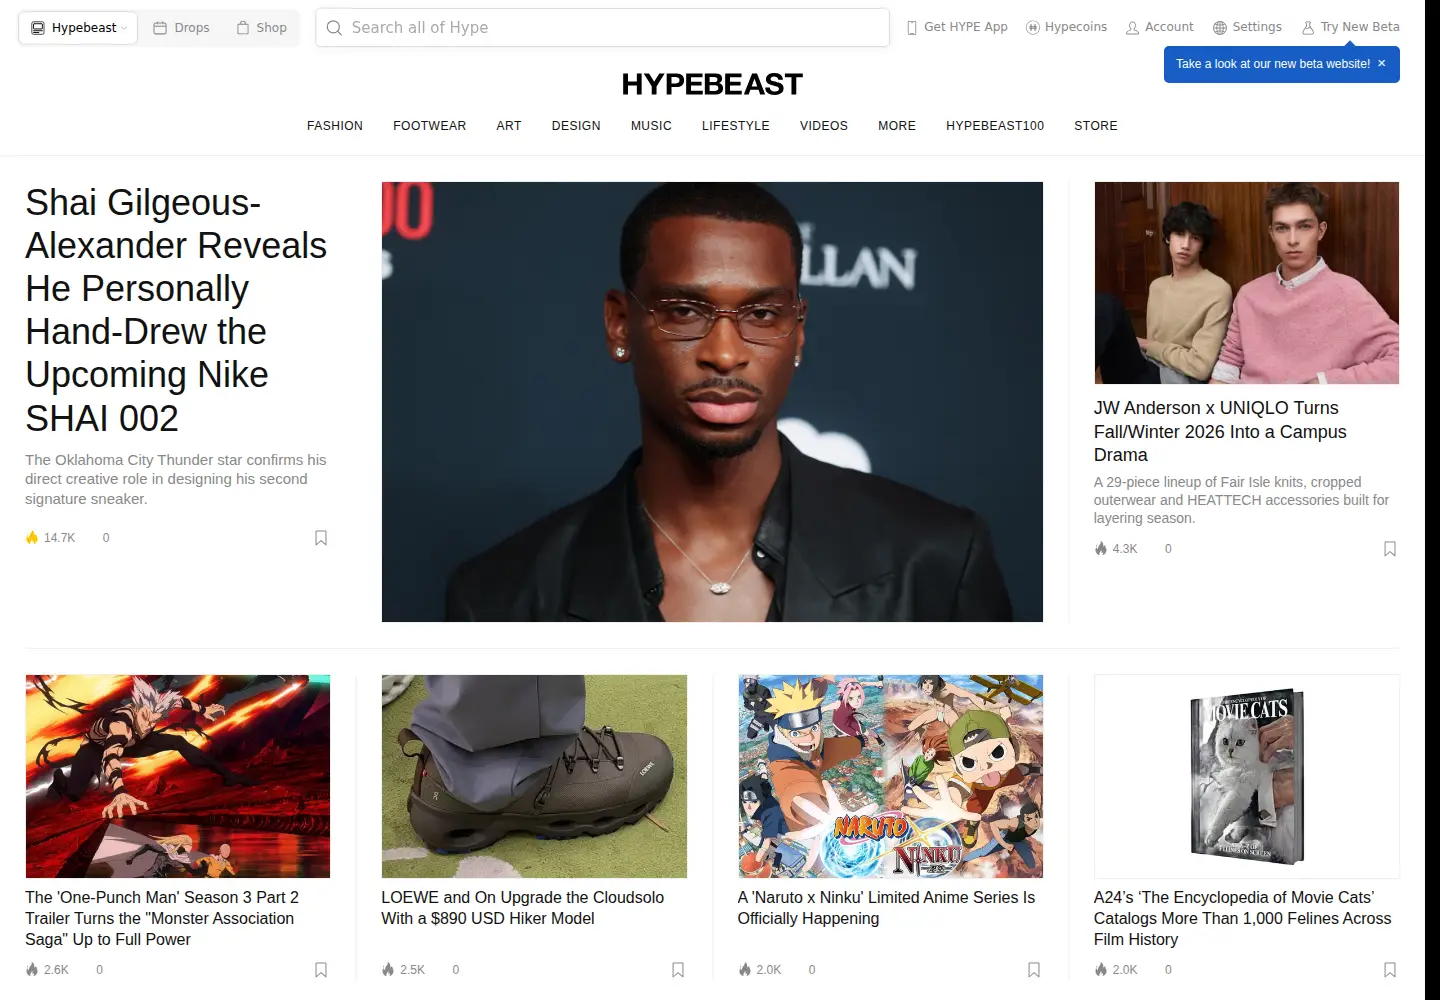Open the JW Anderson x UNIQLO thumbnail
This screenshot has height=1000, width=1440.
click(x=1247, y=283)
